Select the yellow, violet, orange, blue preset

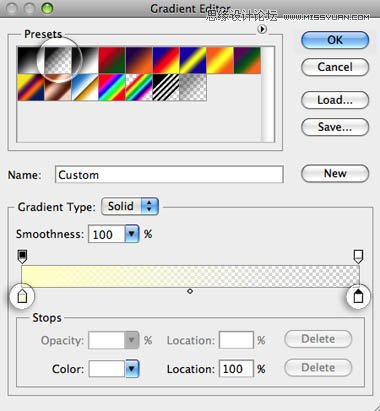(31, 87)
